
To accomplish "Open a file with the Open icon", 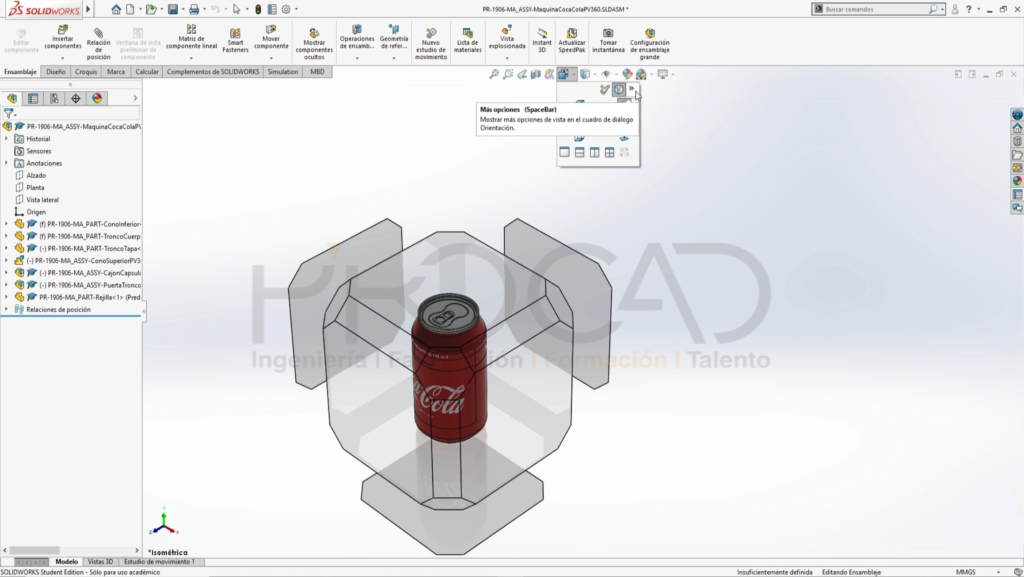I will (152, 9).
